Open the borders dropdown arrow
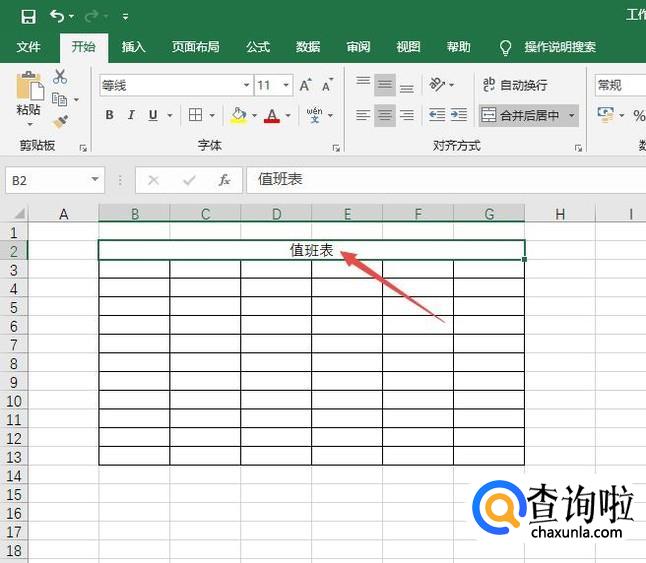This screenshot has height=563, width=646. (x=212, y=115)
